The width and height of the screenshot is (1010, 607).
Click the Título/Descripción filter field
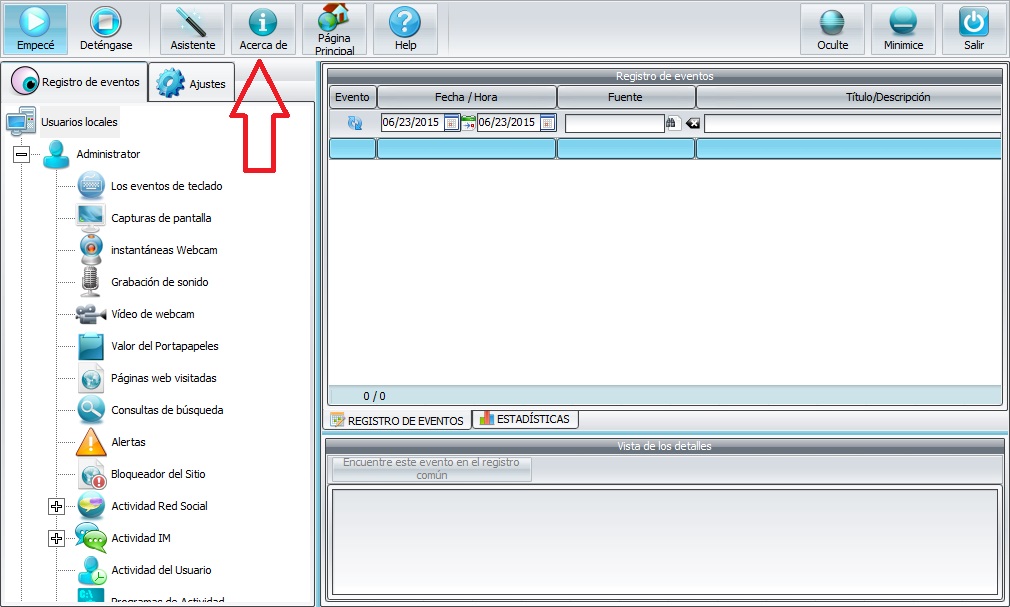[853, 123]
